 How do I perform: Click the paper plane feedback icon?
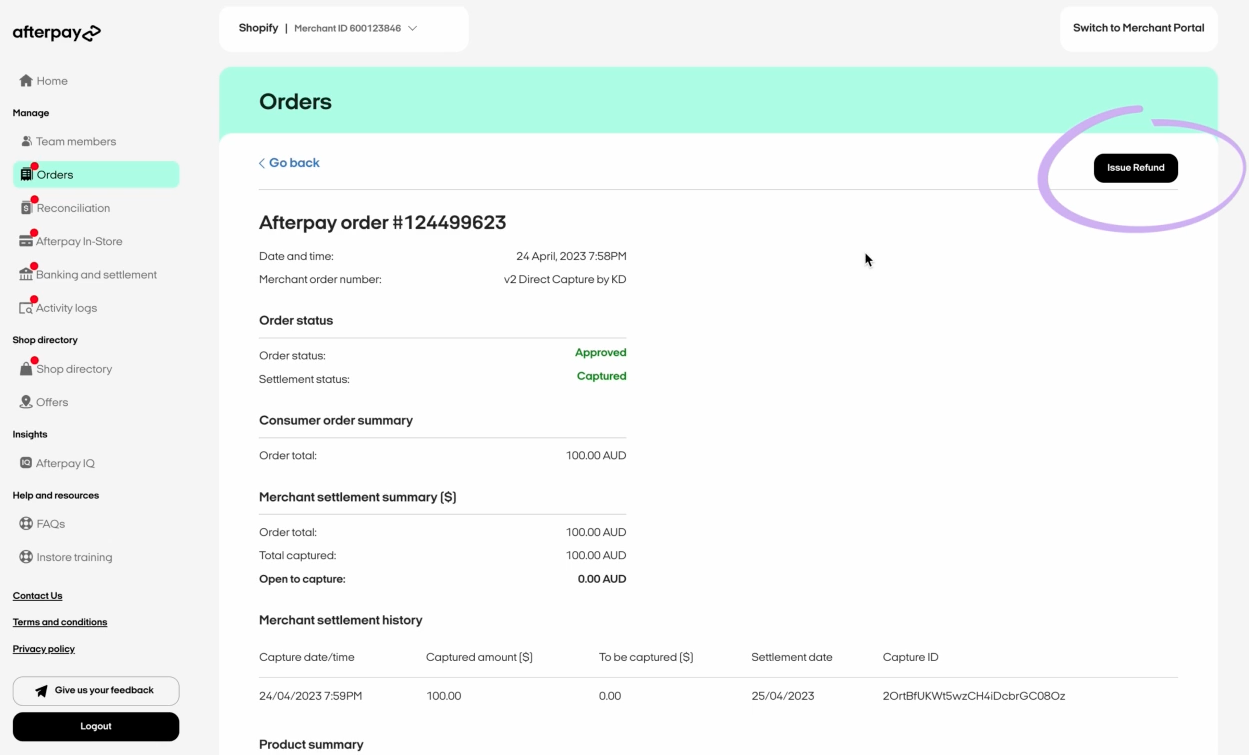click(x=41, y=691)
